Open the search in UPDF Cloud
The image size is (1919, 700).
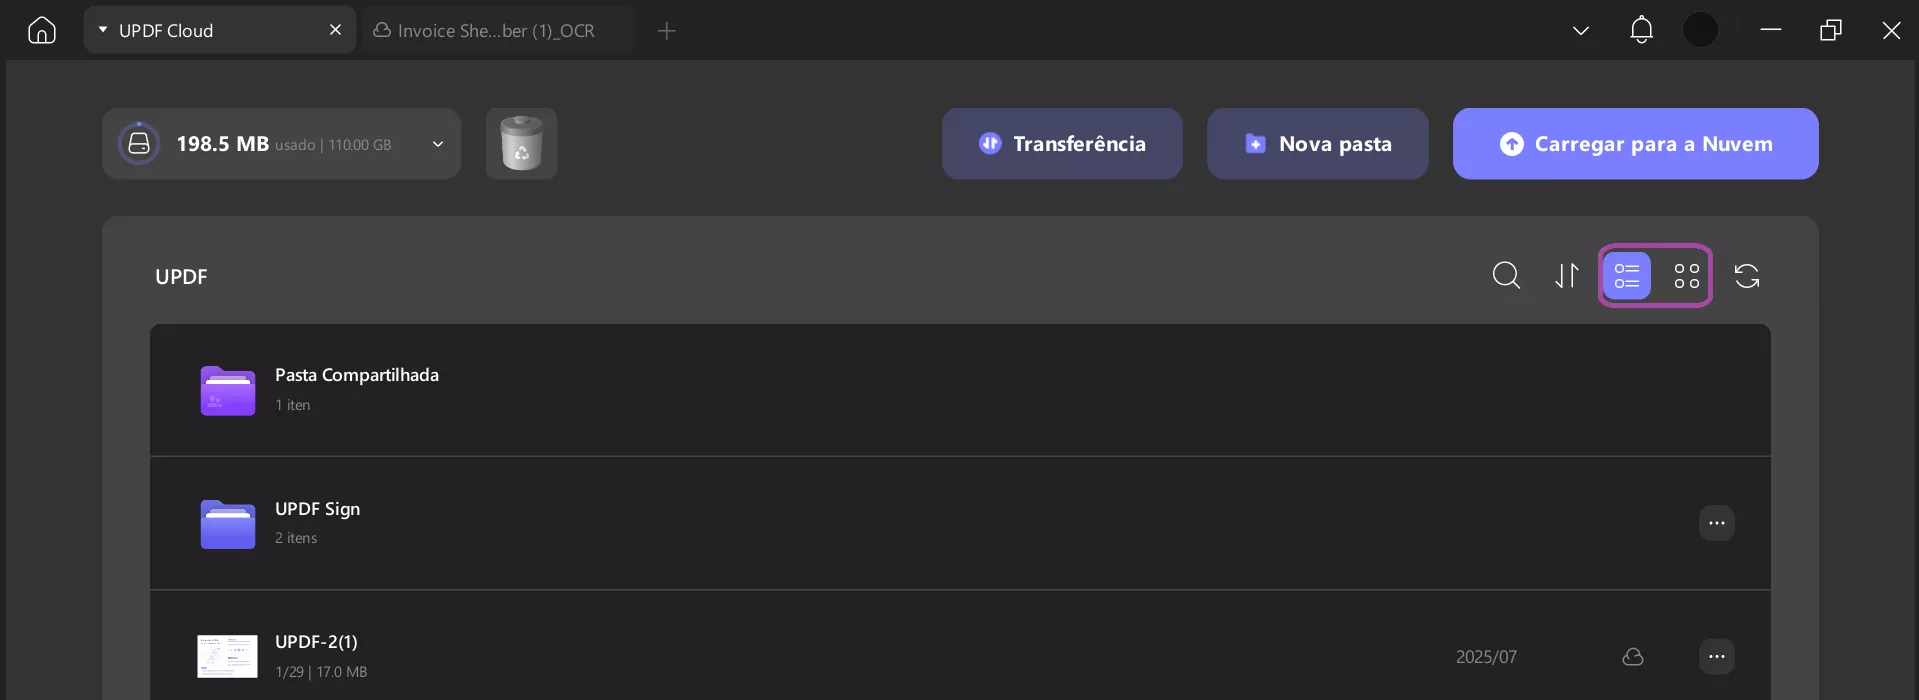point(1506,275)
